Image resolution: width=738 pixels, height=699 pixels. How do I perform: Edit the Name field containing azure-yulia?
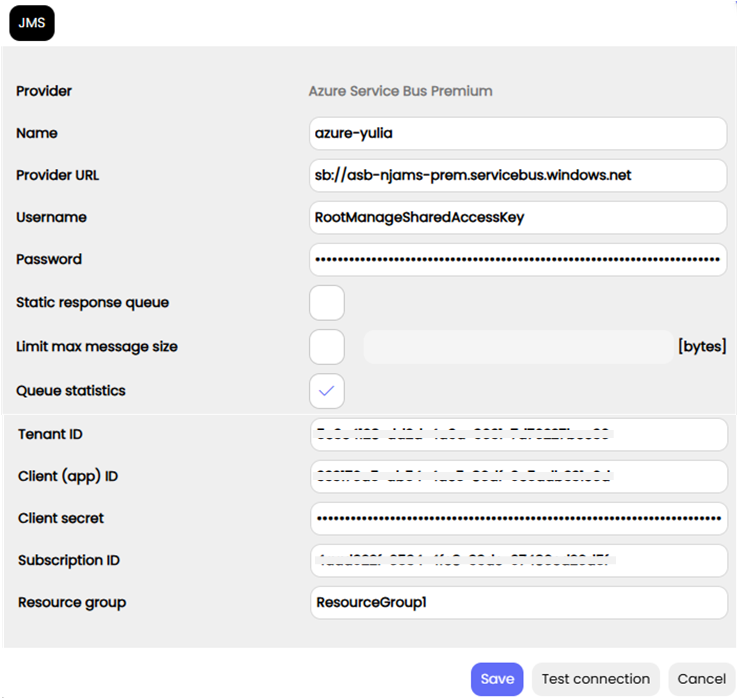point(518,134)
